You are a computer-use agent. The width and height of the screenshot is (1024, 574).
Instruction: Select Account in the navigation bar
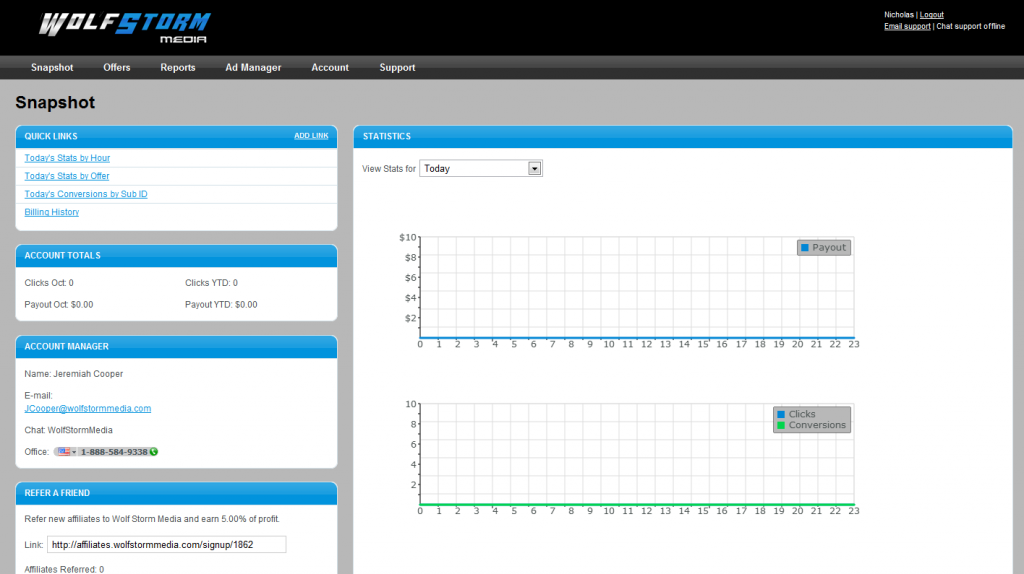point(330,68)
